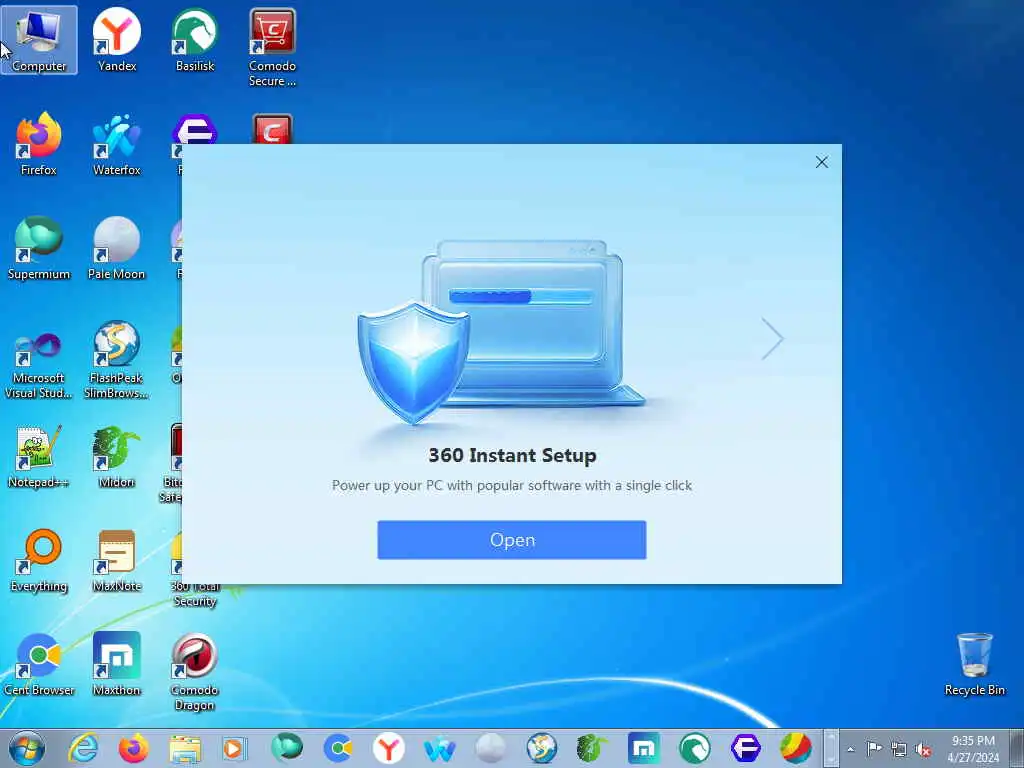Launch Basilisk from the taskbar

point(694,748)
